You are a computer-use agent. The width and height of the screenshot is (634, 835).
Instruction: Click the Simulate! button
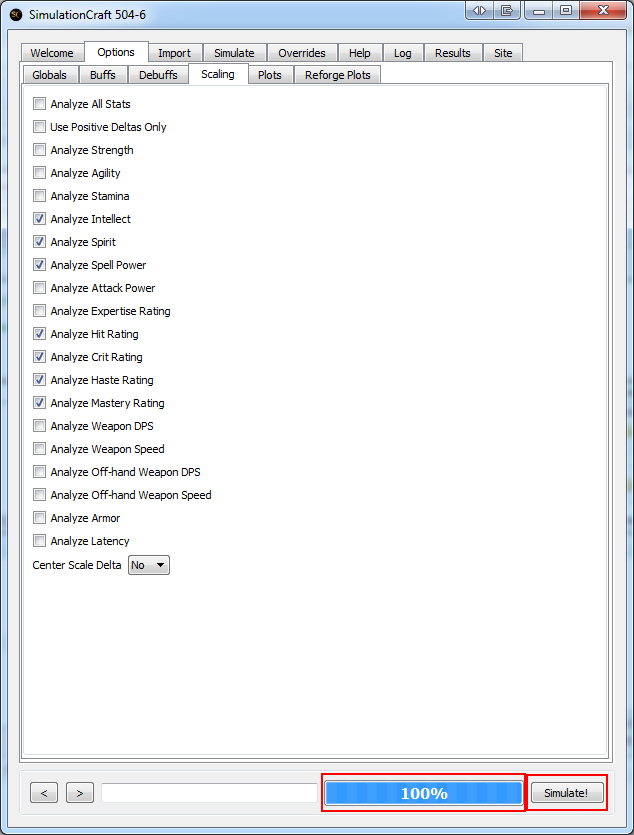click(x=567, y=793)
